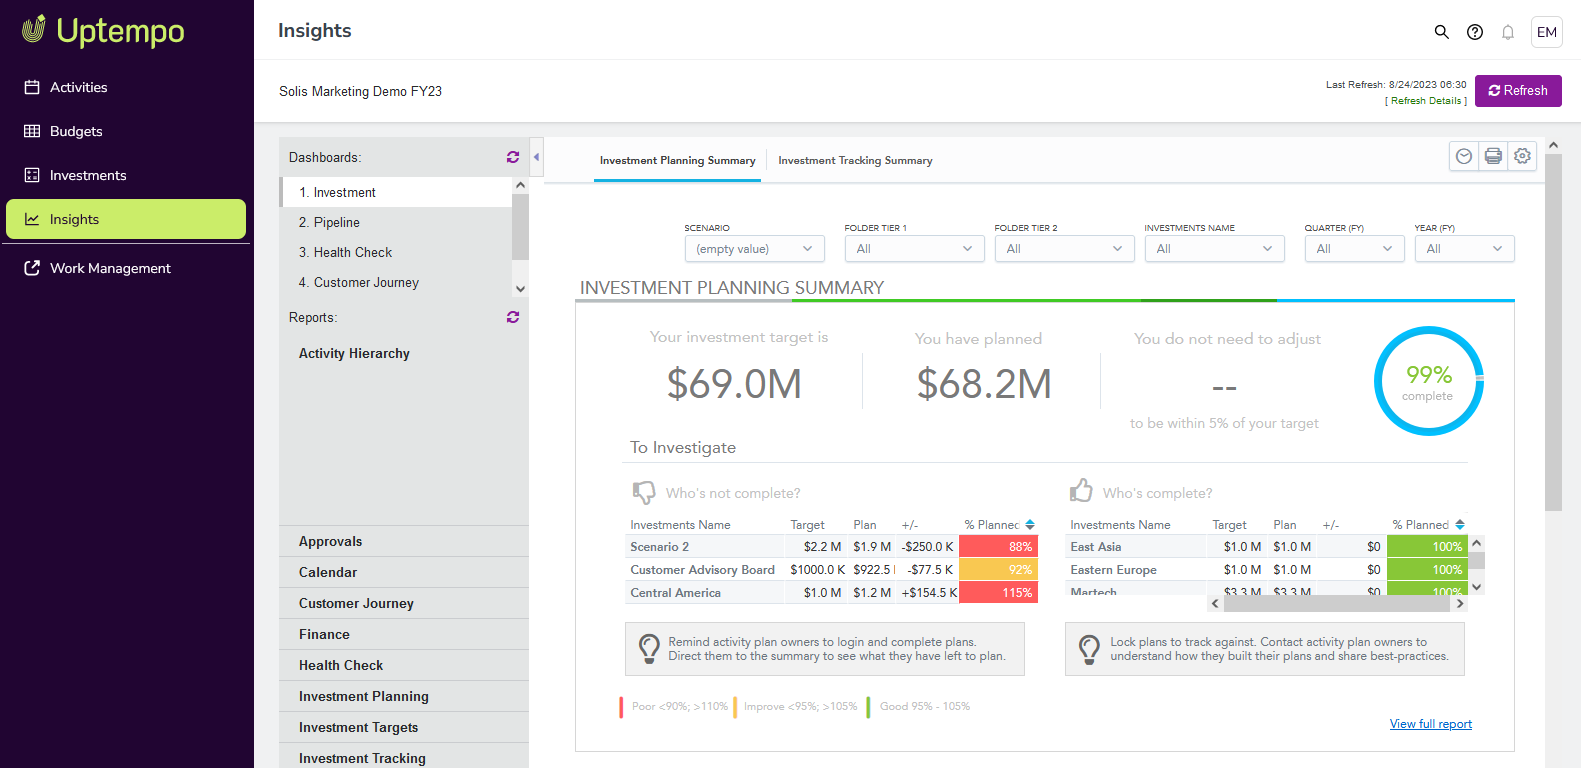This screenshot has width=1581, height=768.
Task: Open the Approvals report section
Action: [x=404, y=541]
